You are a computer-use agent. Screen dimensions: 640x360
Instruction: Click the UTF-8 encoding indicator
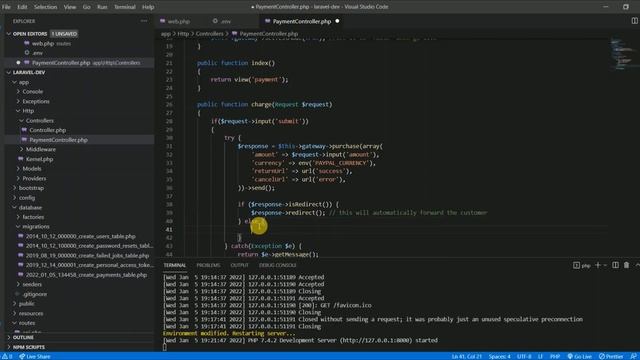524,356
